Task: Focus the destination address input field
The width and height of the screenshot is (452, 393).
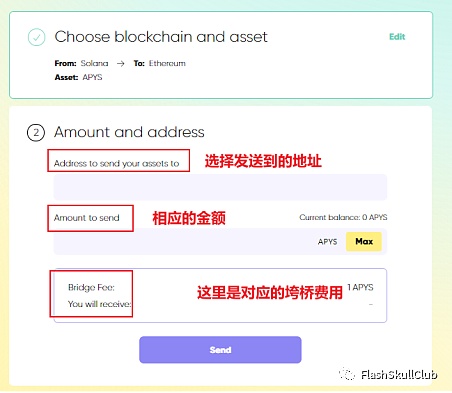Action: coord(220,187)
